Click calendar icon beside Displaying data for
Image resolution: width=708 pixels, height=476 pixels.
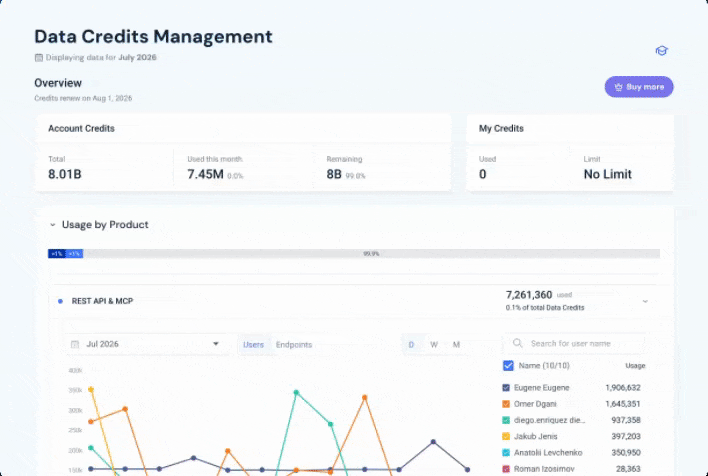tap(39, 57)
